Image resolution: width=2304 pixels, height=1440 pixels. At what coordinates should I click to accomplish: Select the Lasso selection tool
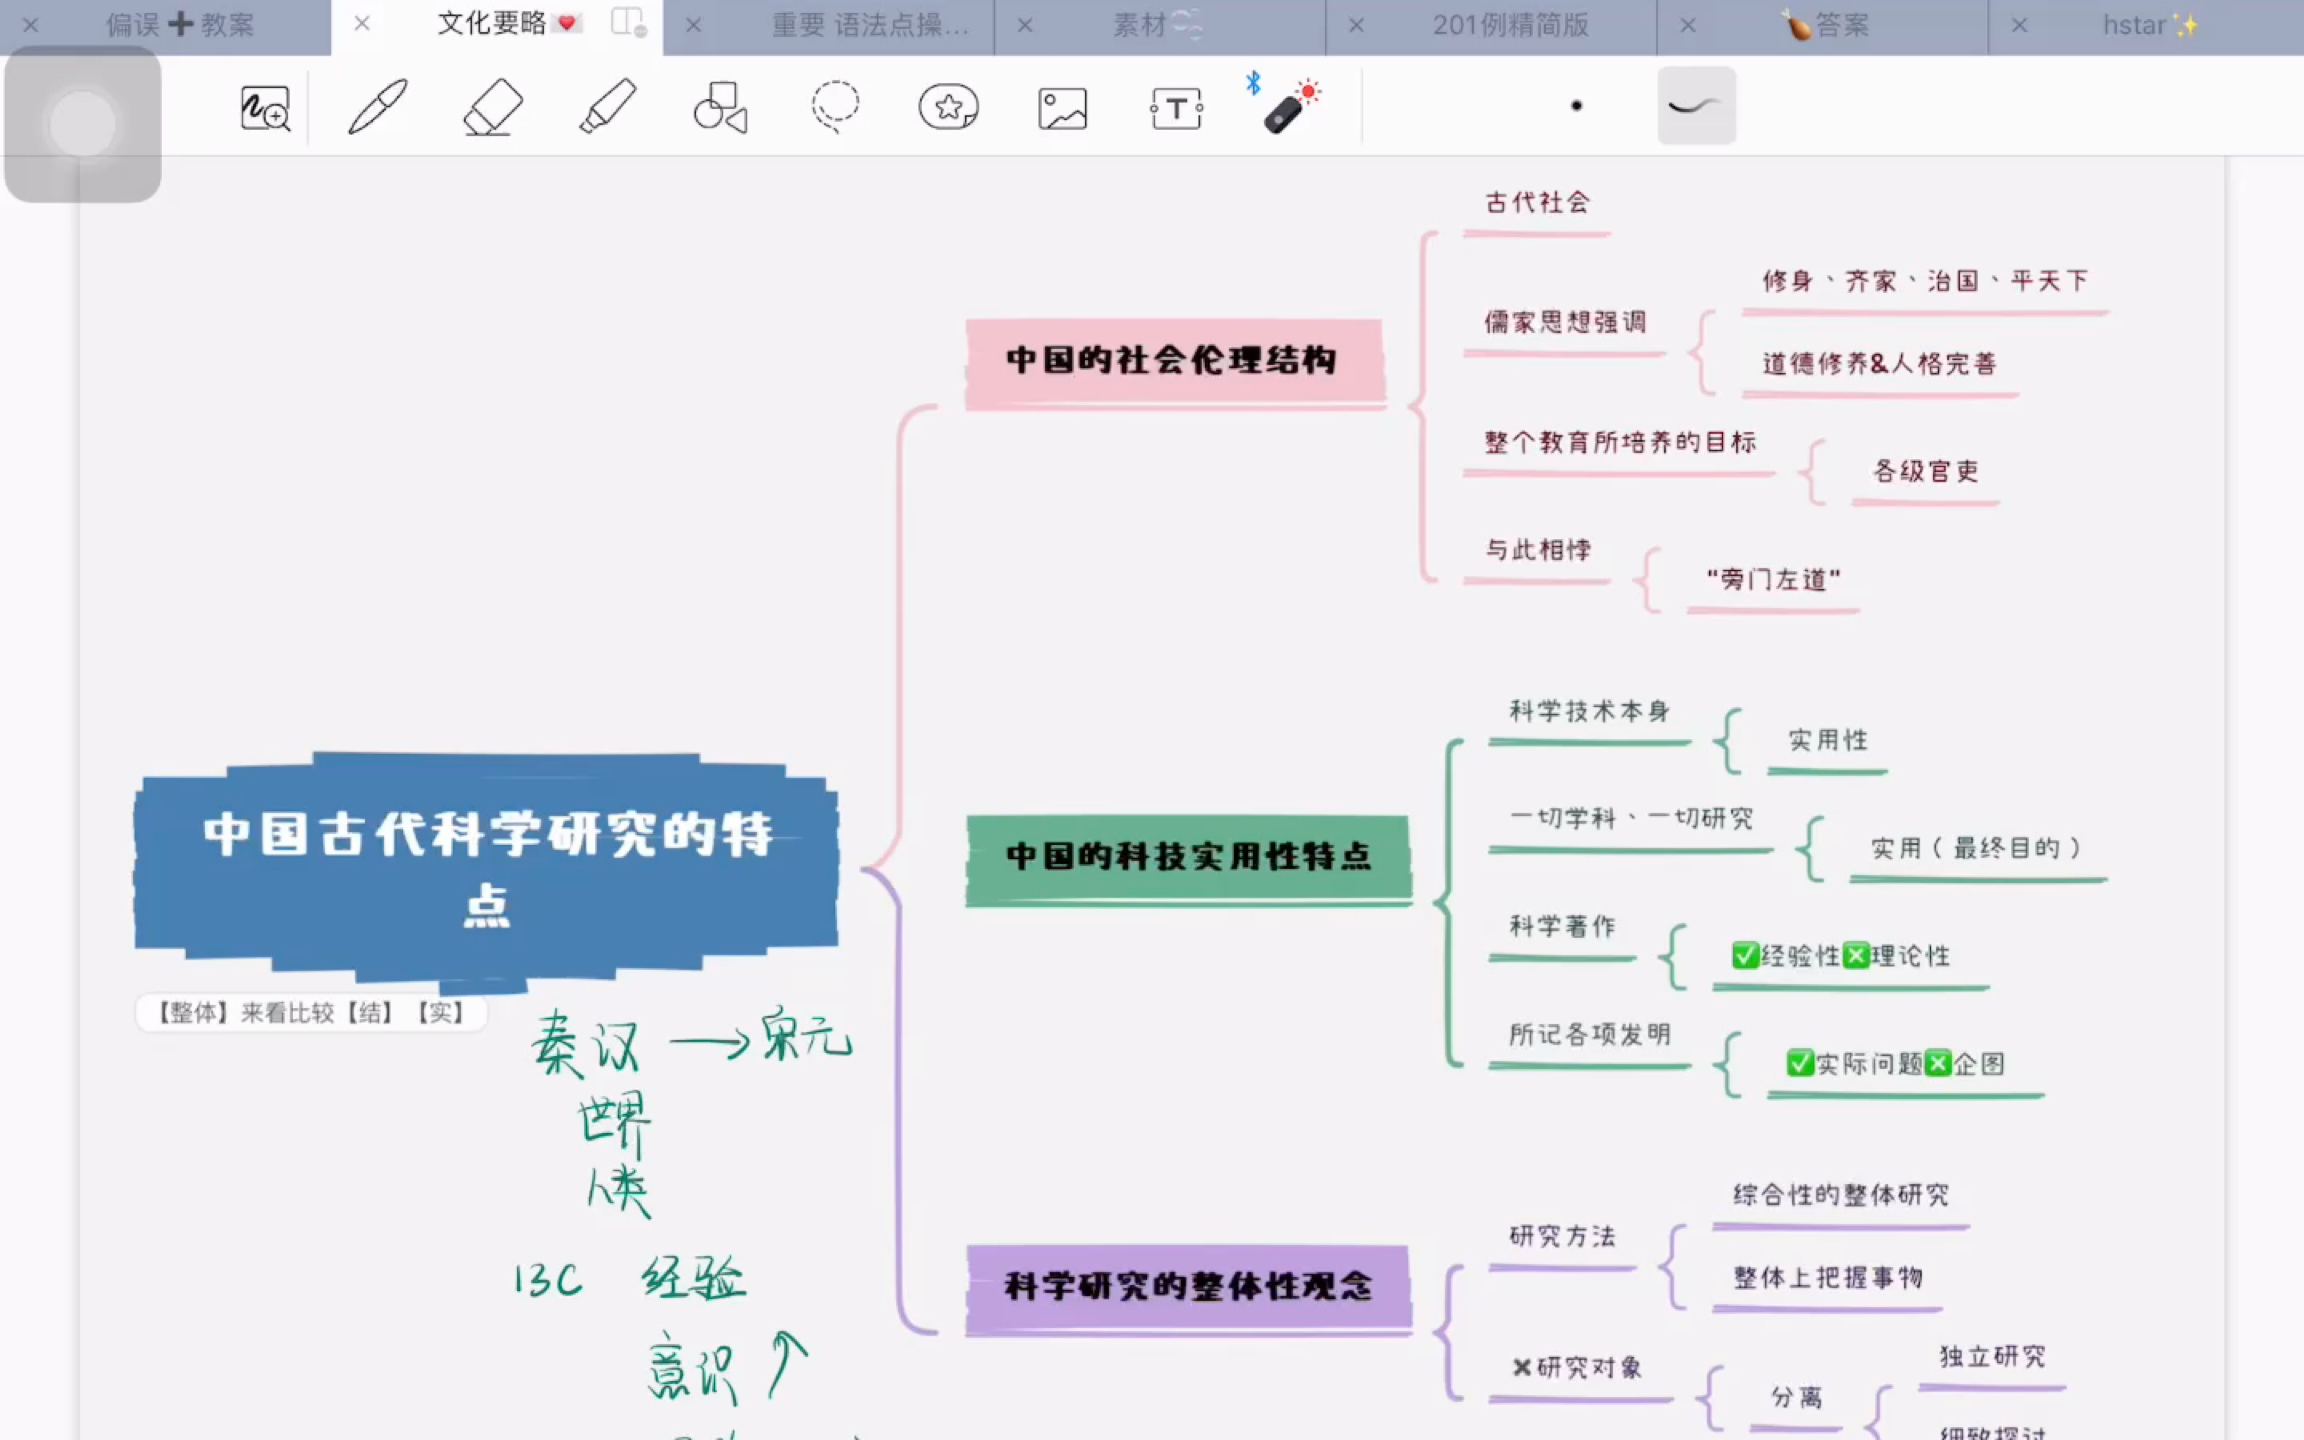click(835, 106)
